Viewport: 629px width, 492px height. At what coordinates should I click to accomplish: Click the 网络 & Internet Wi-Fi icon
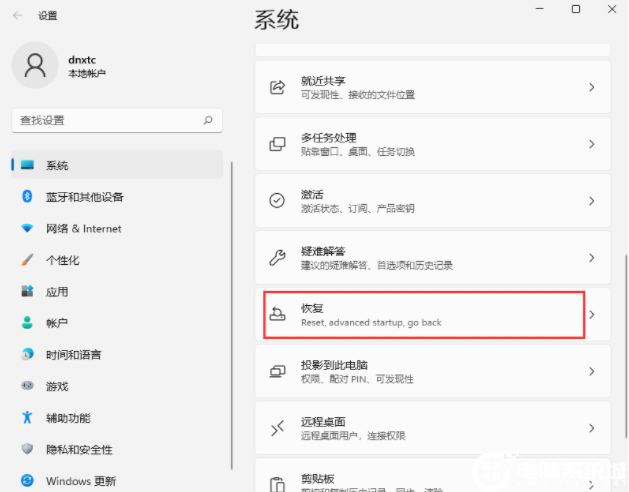27,229
